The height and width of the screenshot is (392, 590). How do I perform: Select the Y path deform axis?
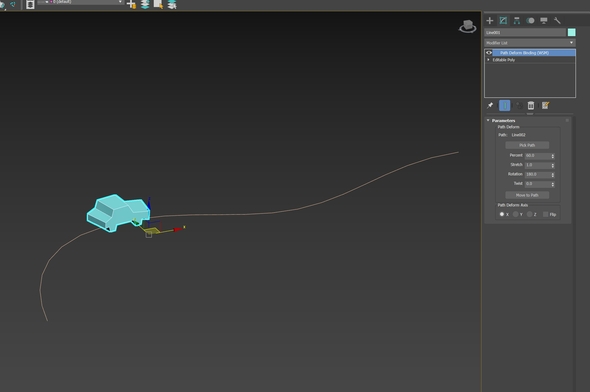coord(515,214)
